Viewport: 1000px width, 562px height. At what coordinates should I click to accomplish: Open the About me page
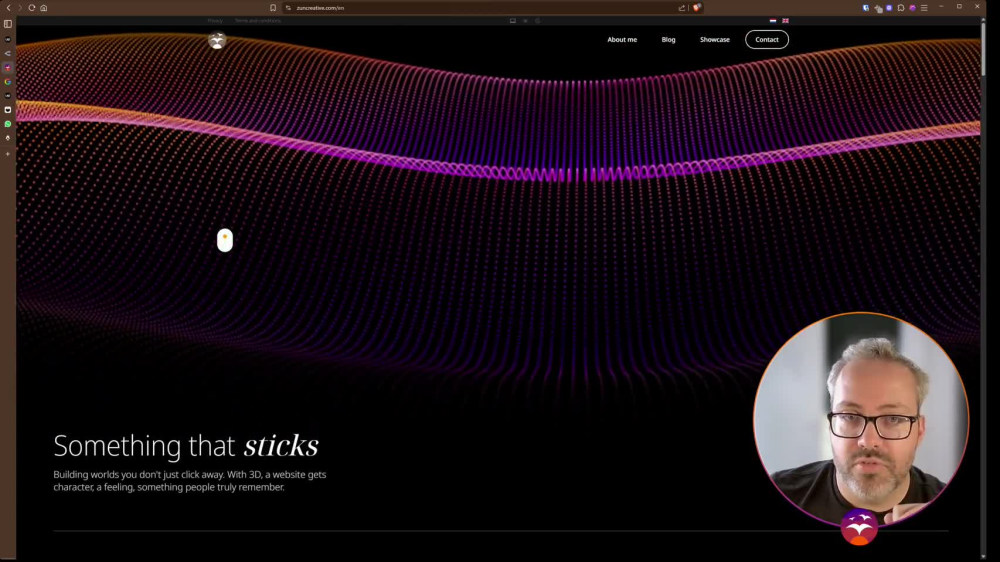622,40
